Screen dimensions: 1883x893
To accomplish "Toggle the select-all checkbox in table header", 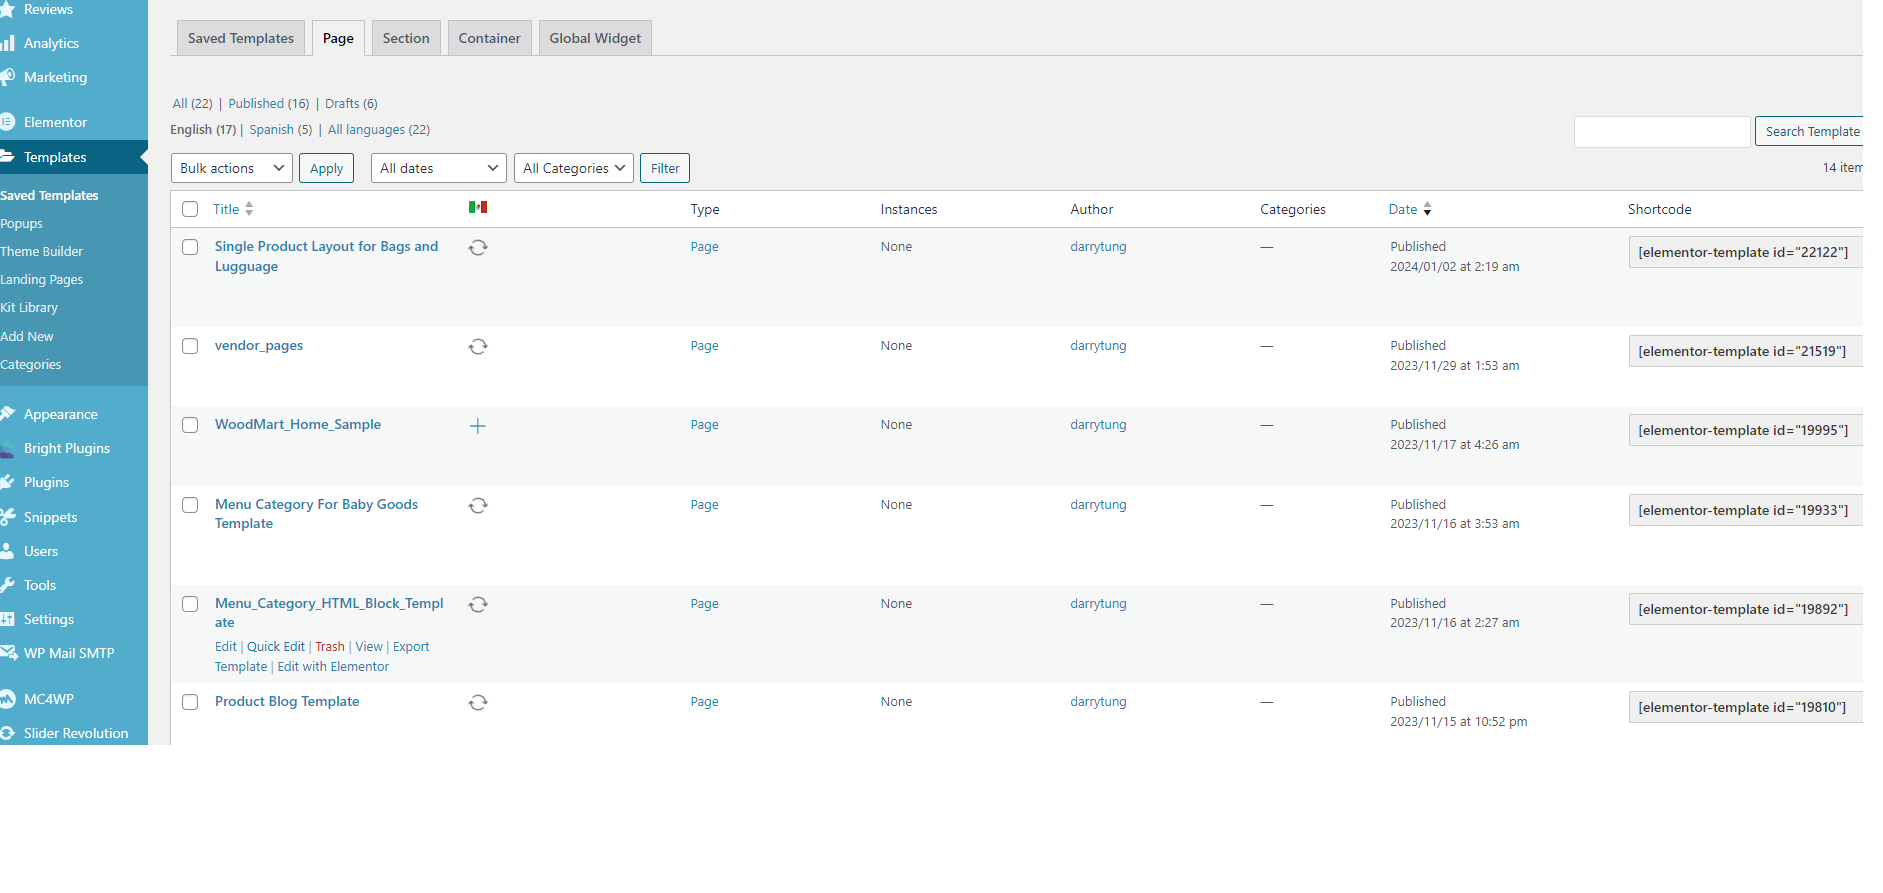I will (190, 209).
